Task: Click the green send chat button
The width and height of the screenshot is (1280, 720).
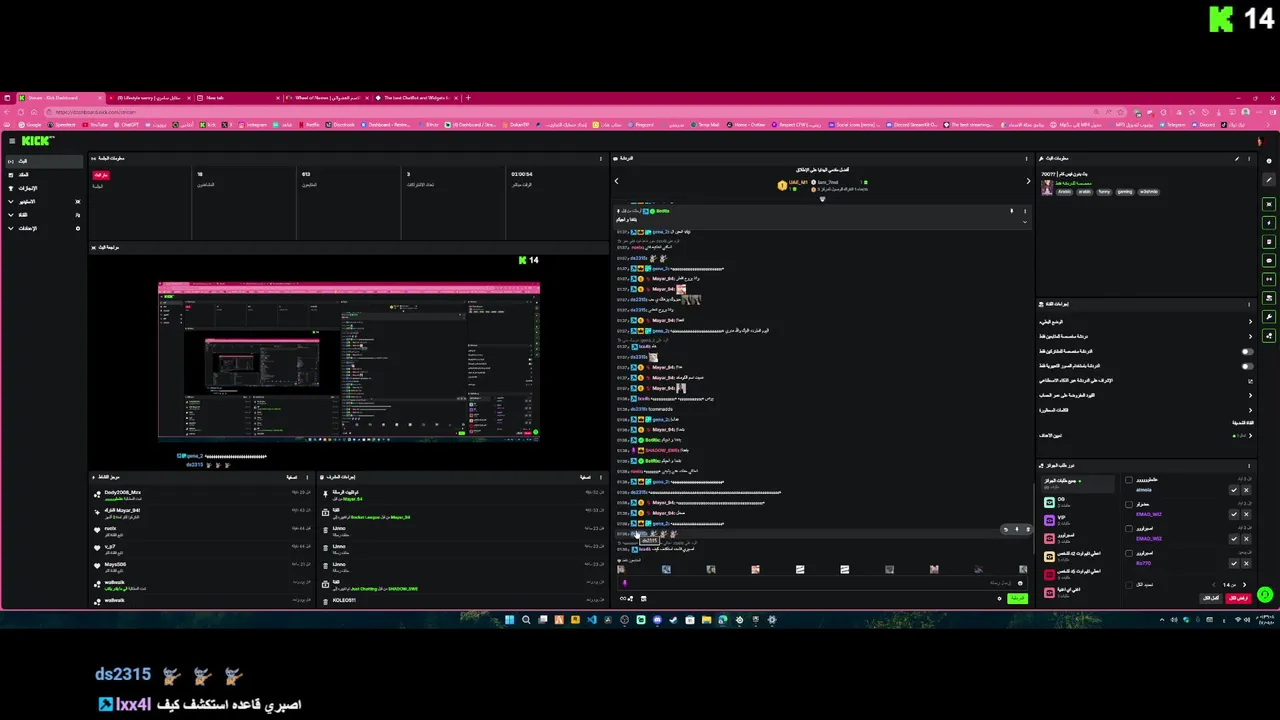Action: 1018,598
